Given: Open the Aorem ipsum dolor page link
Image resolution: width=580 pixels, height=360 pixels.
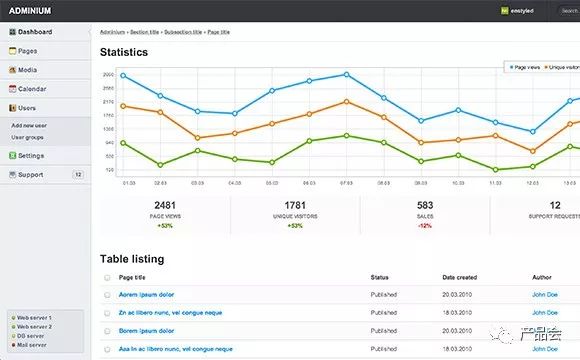Looking at the screenshot, I should coord(146,295).
